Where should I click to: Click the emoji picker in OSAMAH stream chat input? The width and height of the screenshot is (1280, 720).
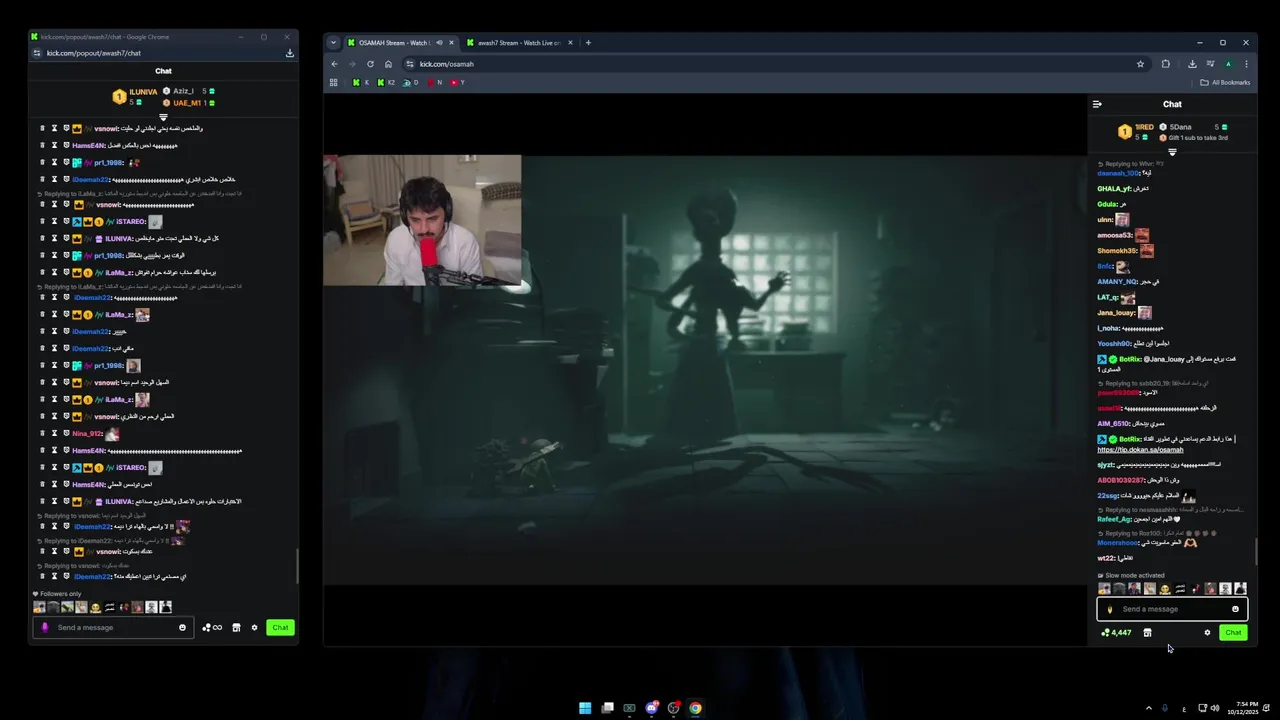point(1235,609)
